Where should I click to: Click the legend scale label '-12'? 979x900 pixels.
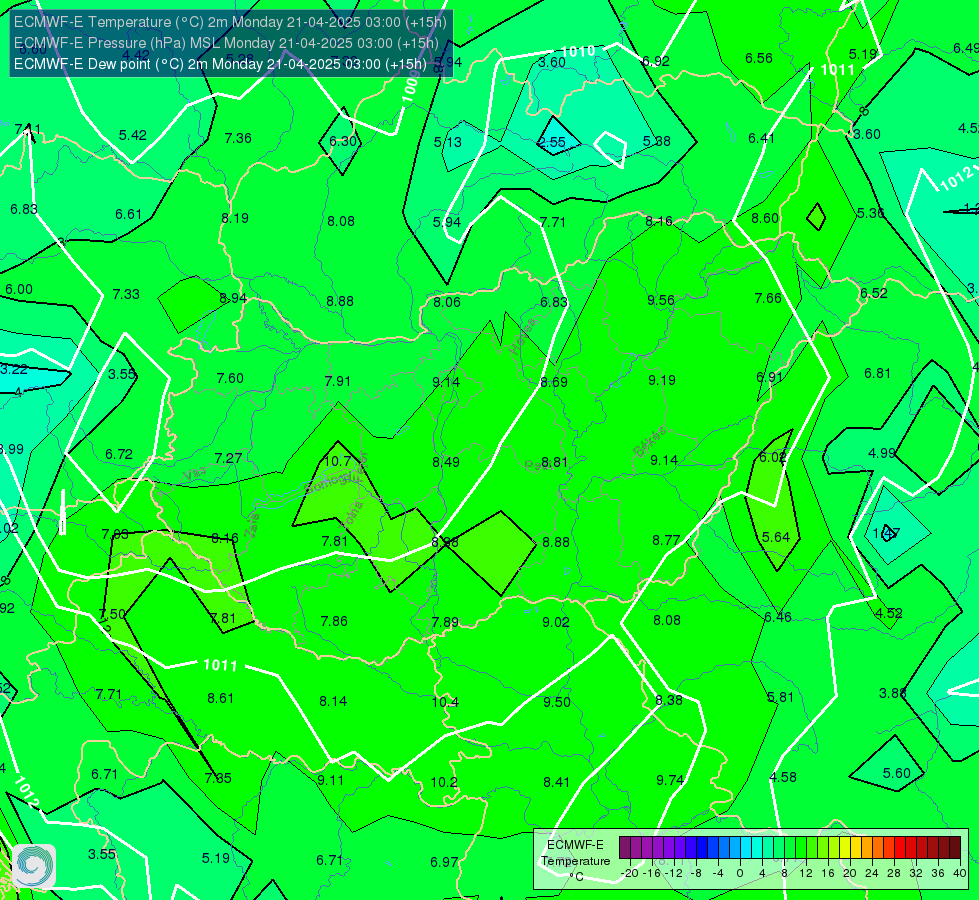tap(674, 873)
